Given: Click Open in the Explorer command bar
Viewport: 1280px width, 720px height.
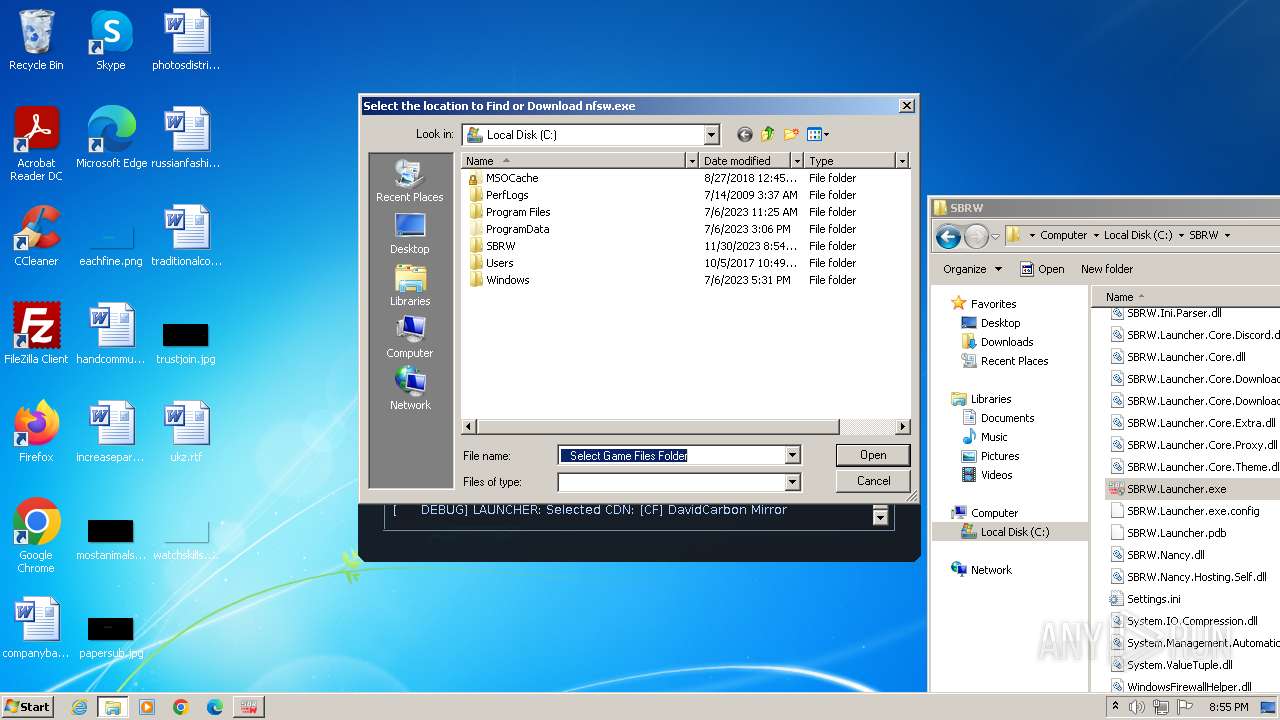Looking at the screenshot, I should [1041, 269].
